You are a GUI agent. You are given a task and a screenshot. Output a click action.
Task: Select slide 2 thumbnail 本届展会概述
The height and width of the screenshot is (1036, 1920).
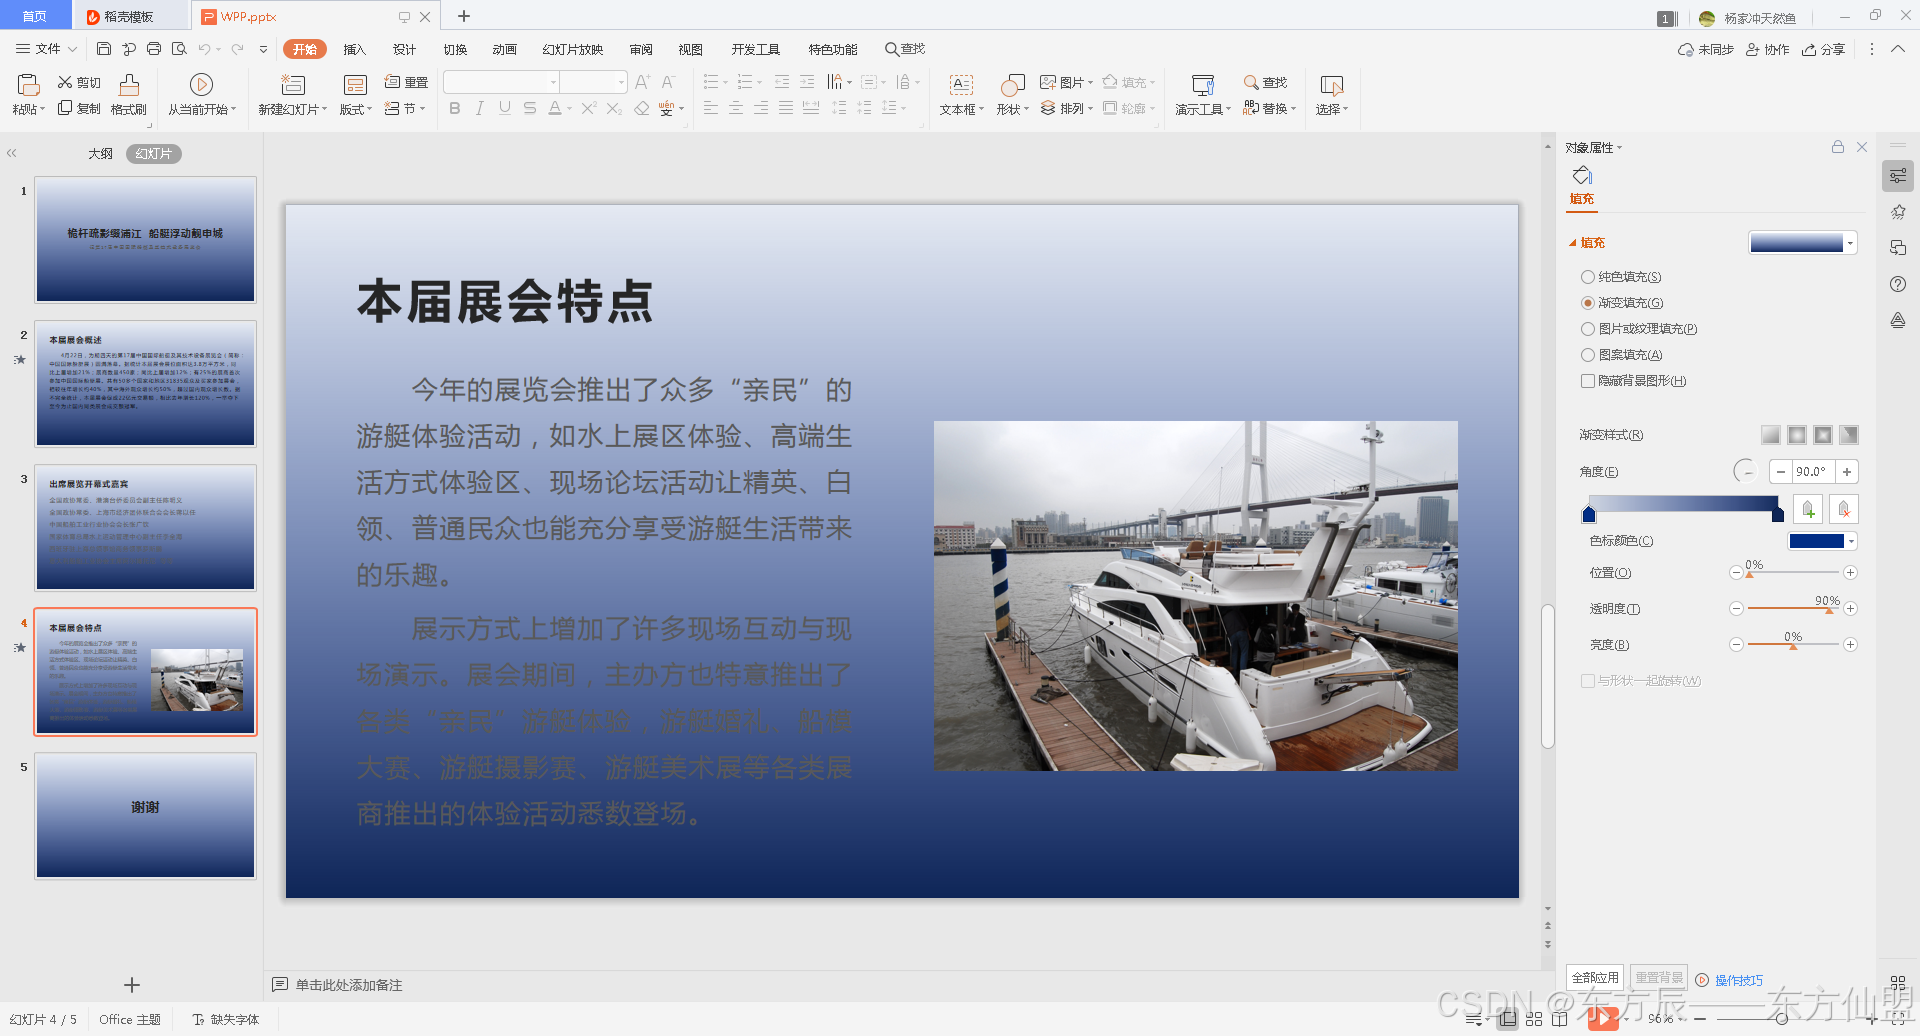coord(146,384)
